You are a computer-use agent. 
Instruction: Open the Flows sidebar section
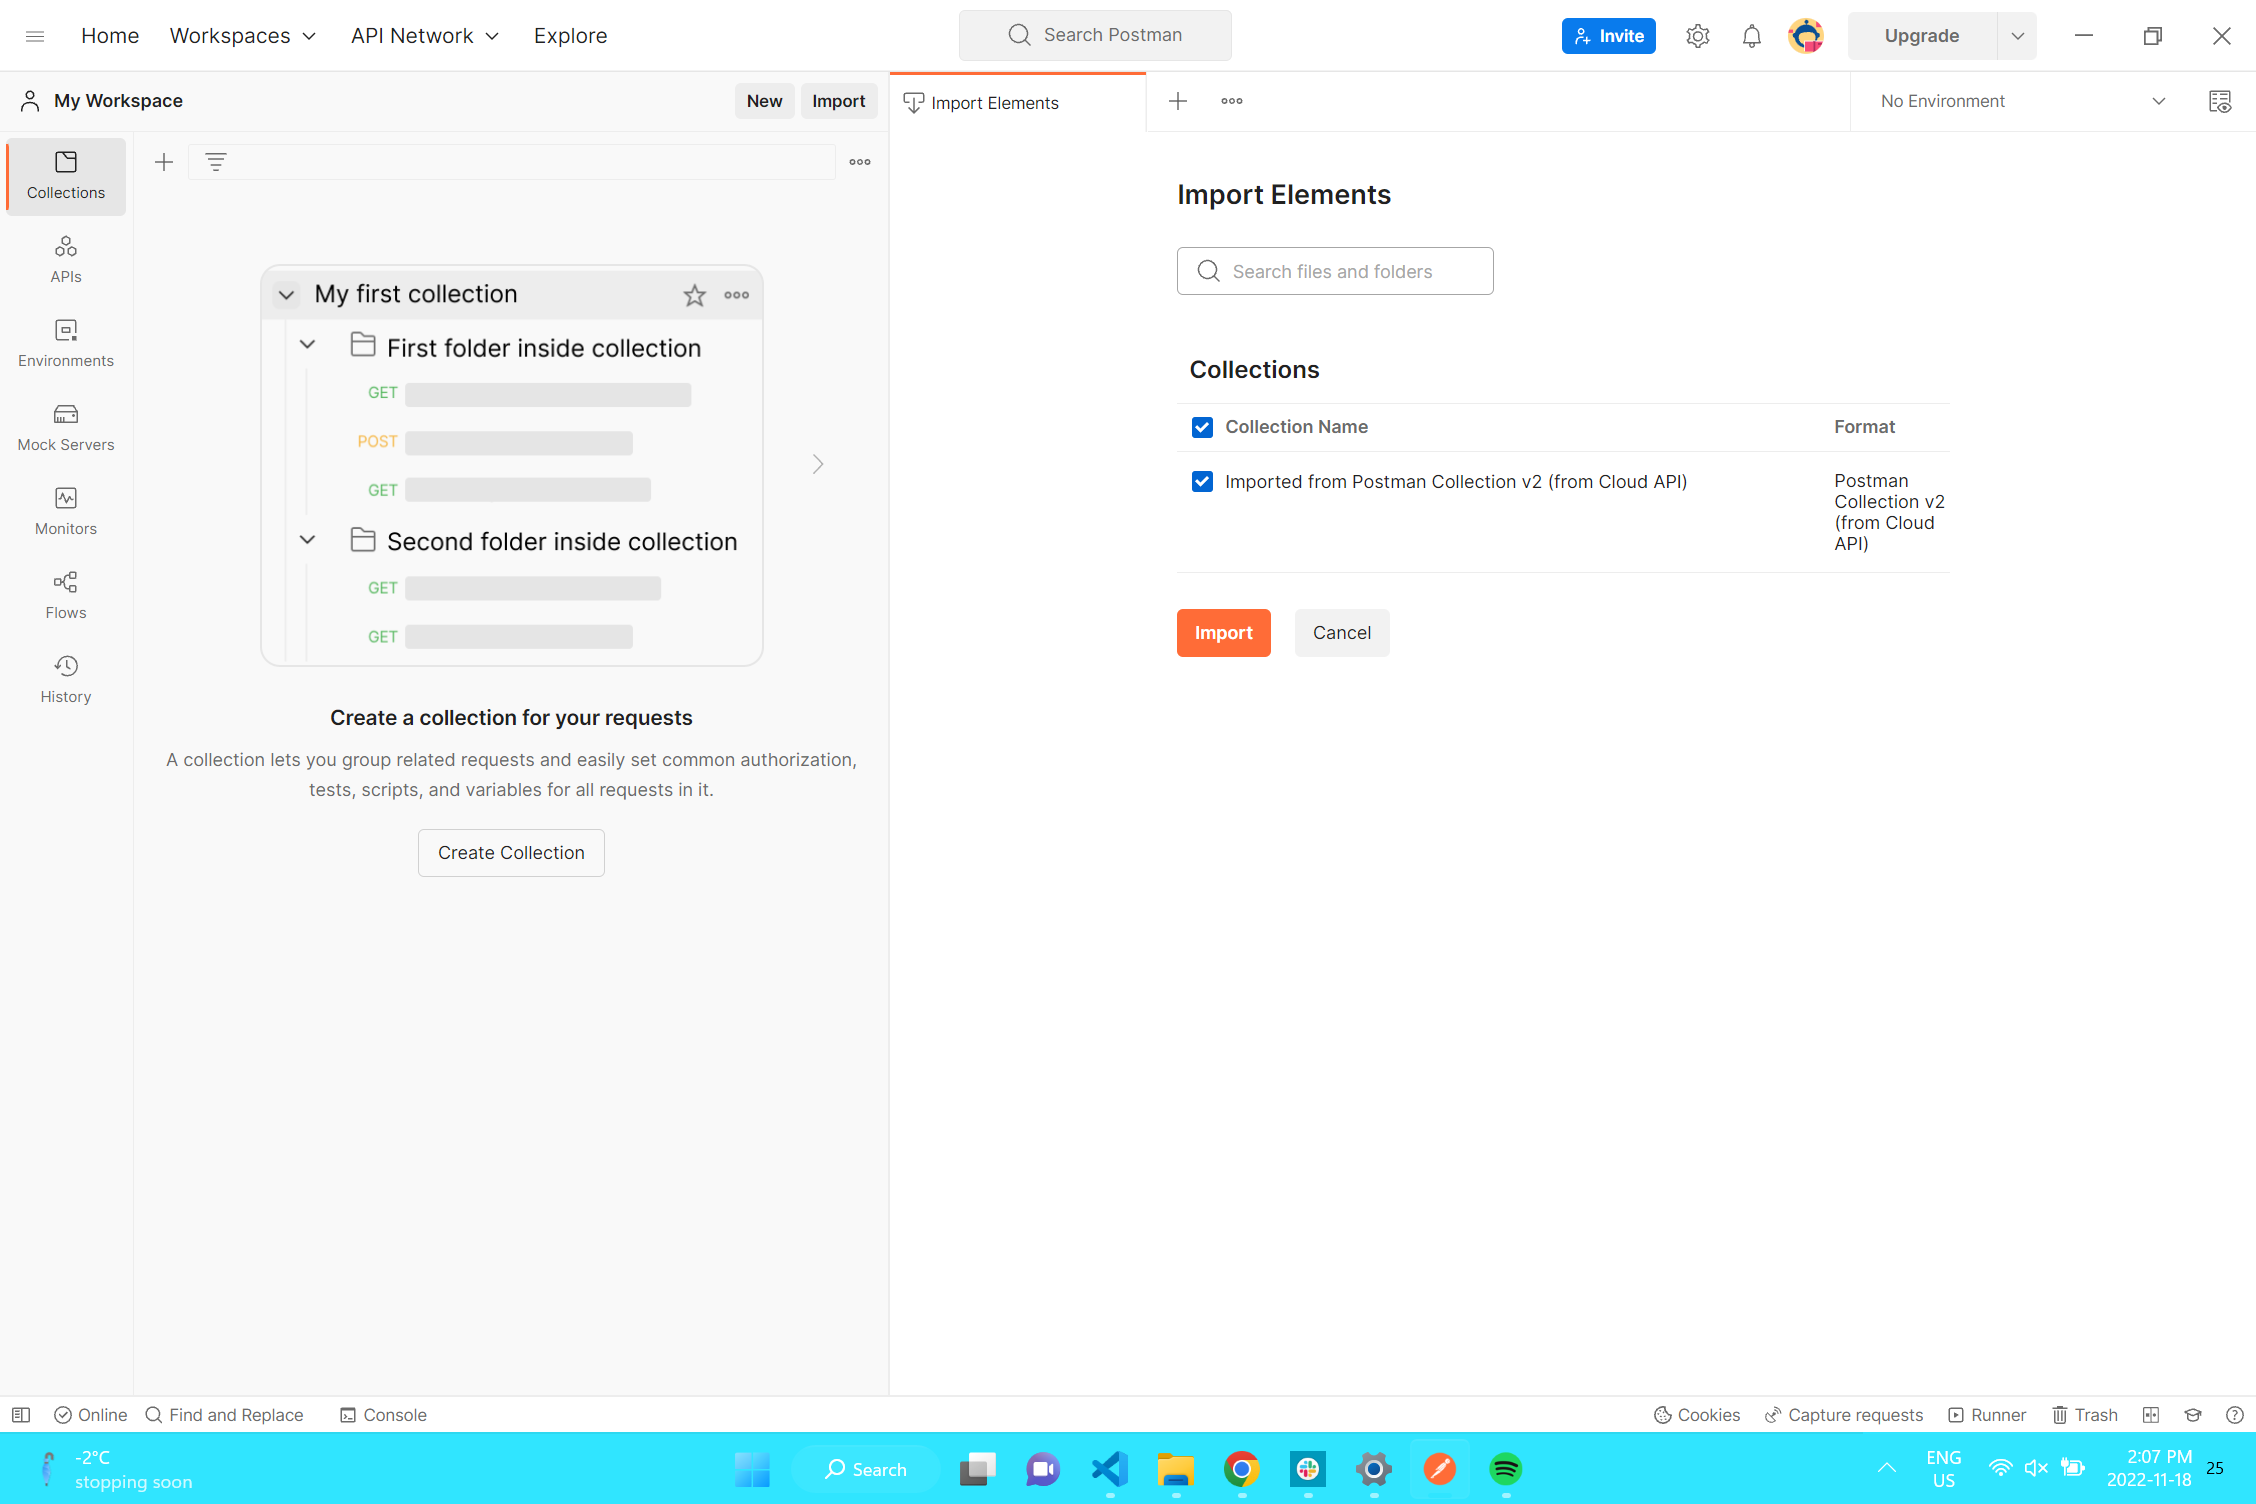click(66, 595)
